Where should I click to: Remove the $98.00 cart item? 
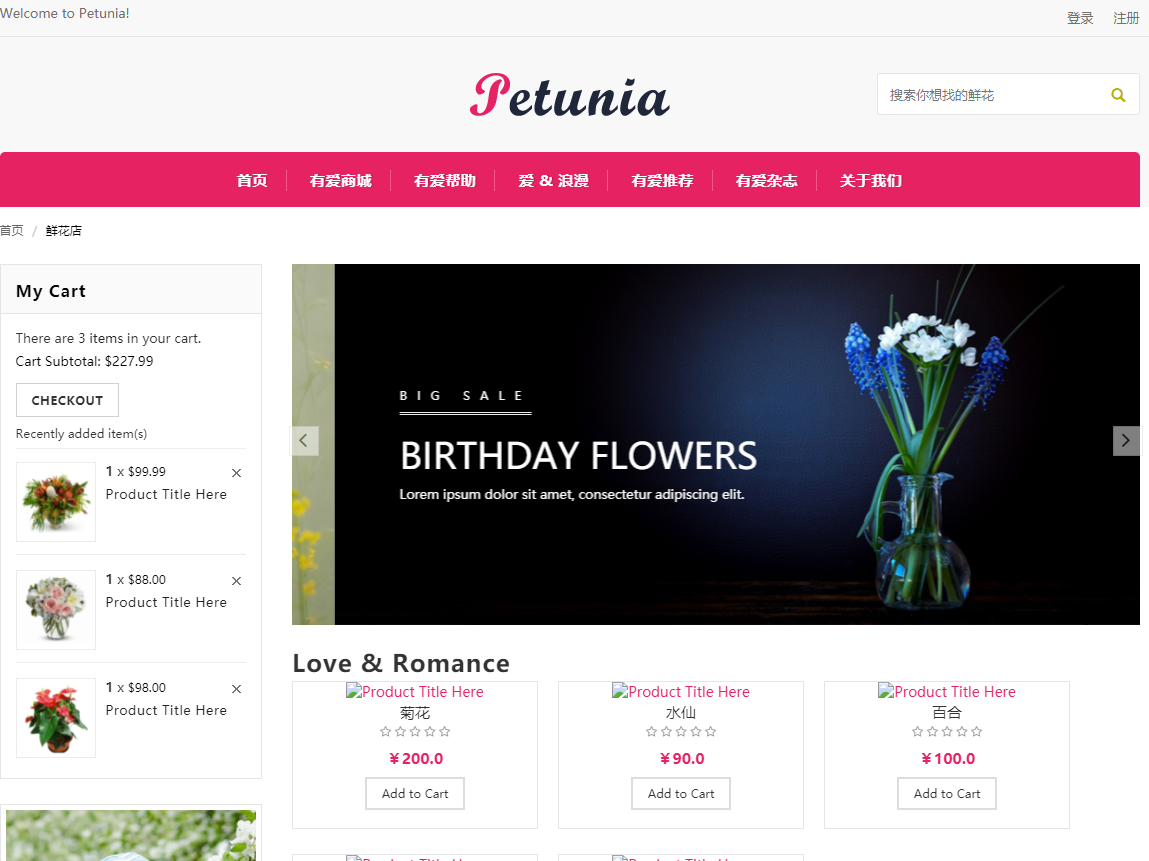(236, 688)
